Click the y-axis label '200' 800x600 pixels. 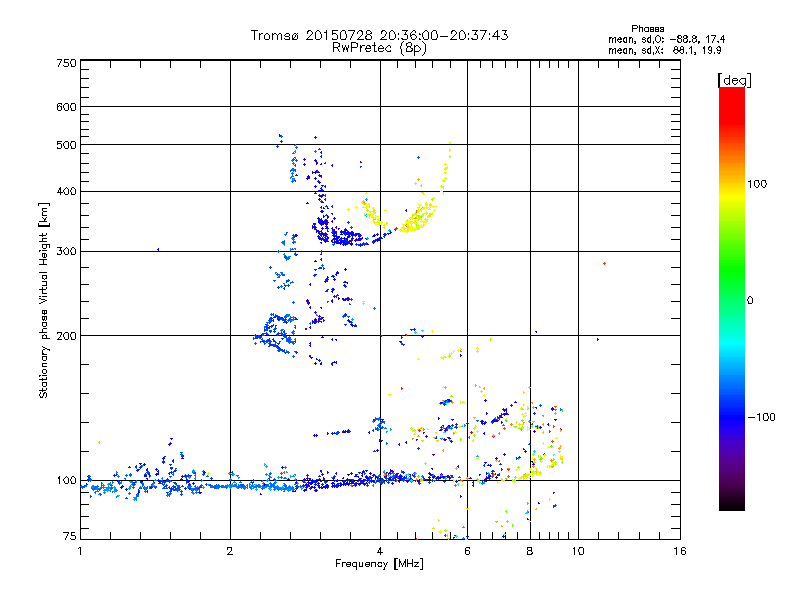point(66,336)
